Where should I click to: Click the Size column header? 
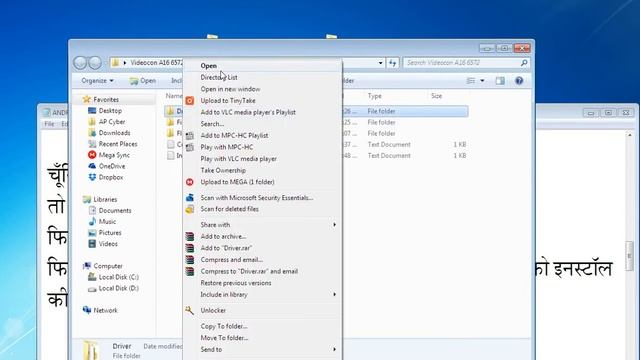(436, 96)
